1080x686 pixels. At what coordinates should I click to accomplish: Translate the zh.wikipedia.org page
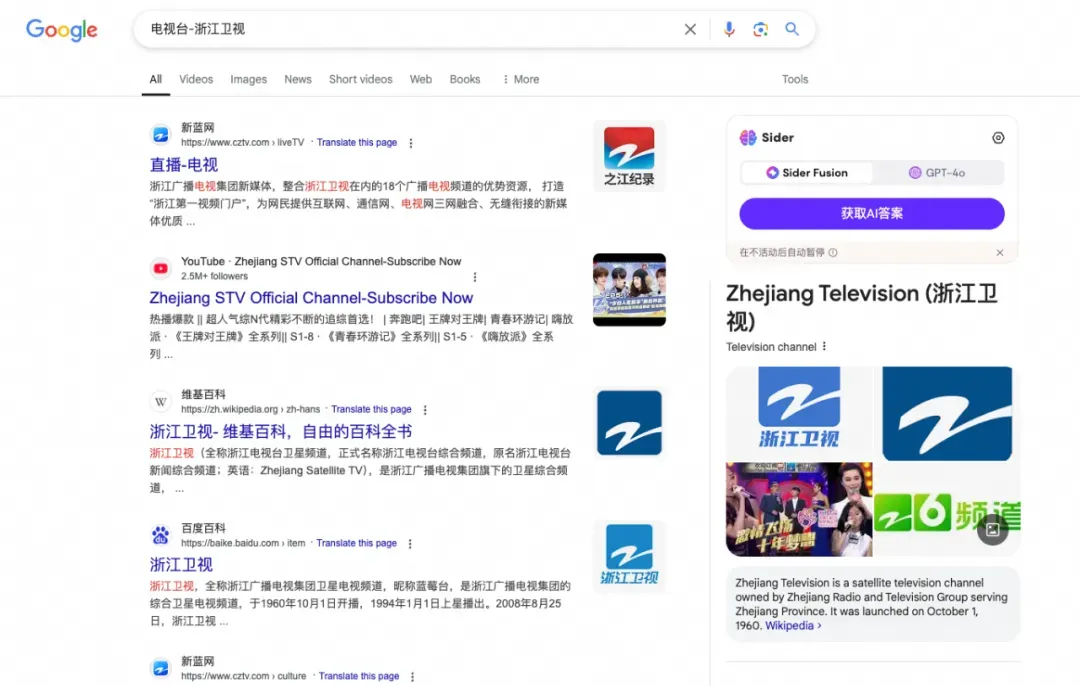coord(371,409)
